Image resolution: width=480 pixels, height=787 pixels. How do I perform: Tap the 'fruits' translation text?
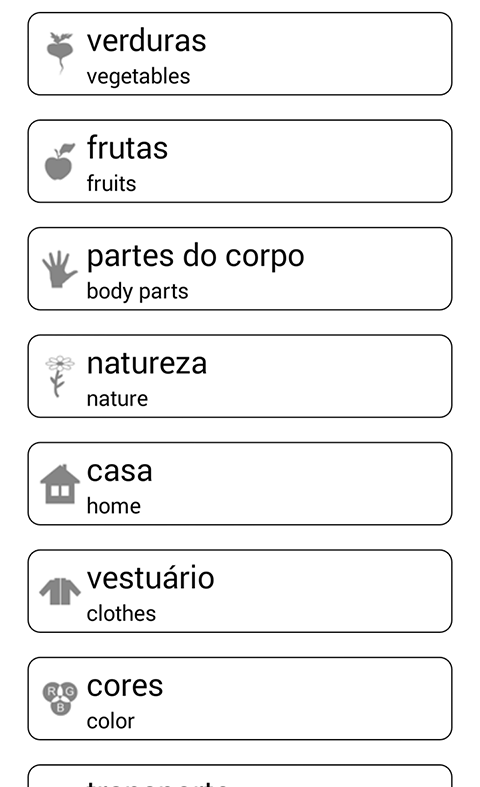111,184
